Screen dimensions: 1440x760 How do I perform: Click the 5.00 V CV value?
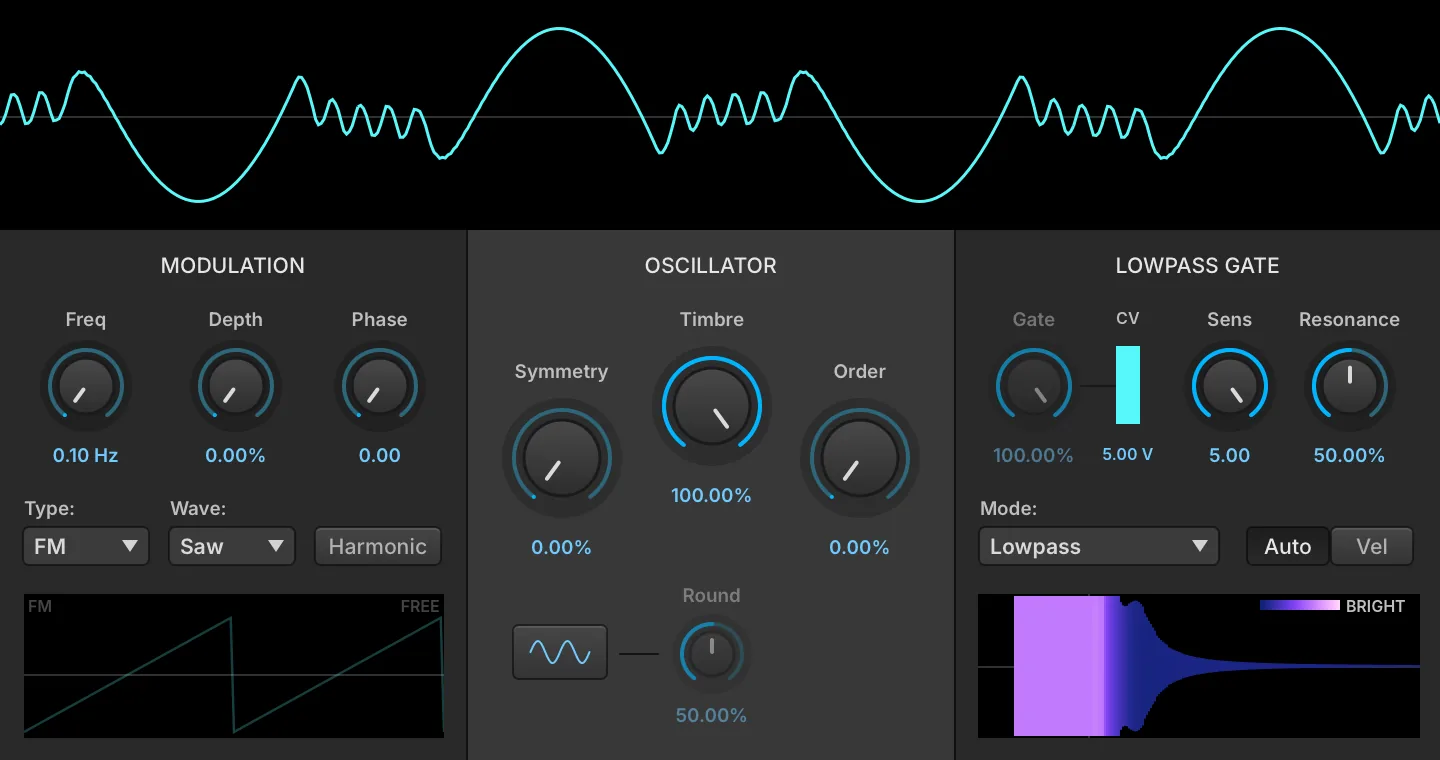click(1128, 454)
